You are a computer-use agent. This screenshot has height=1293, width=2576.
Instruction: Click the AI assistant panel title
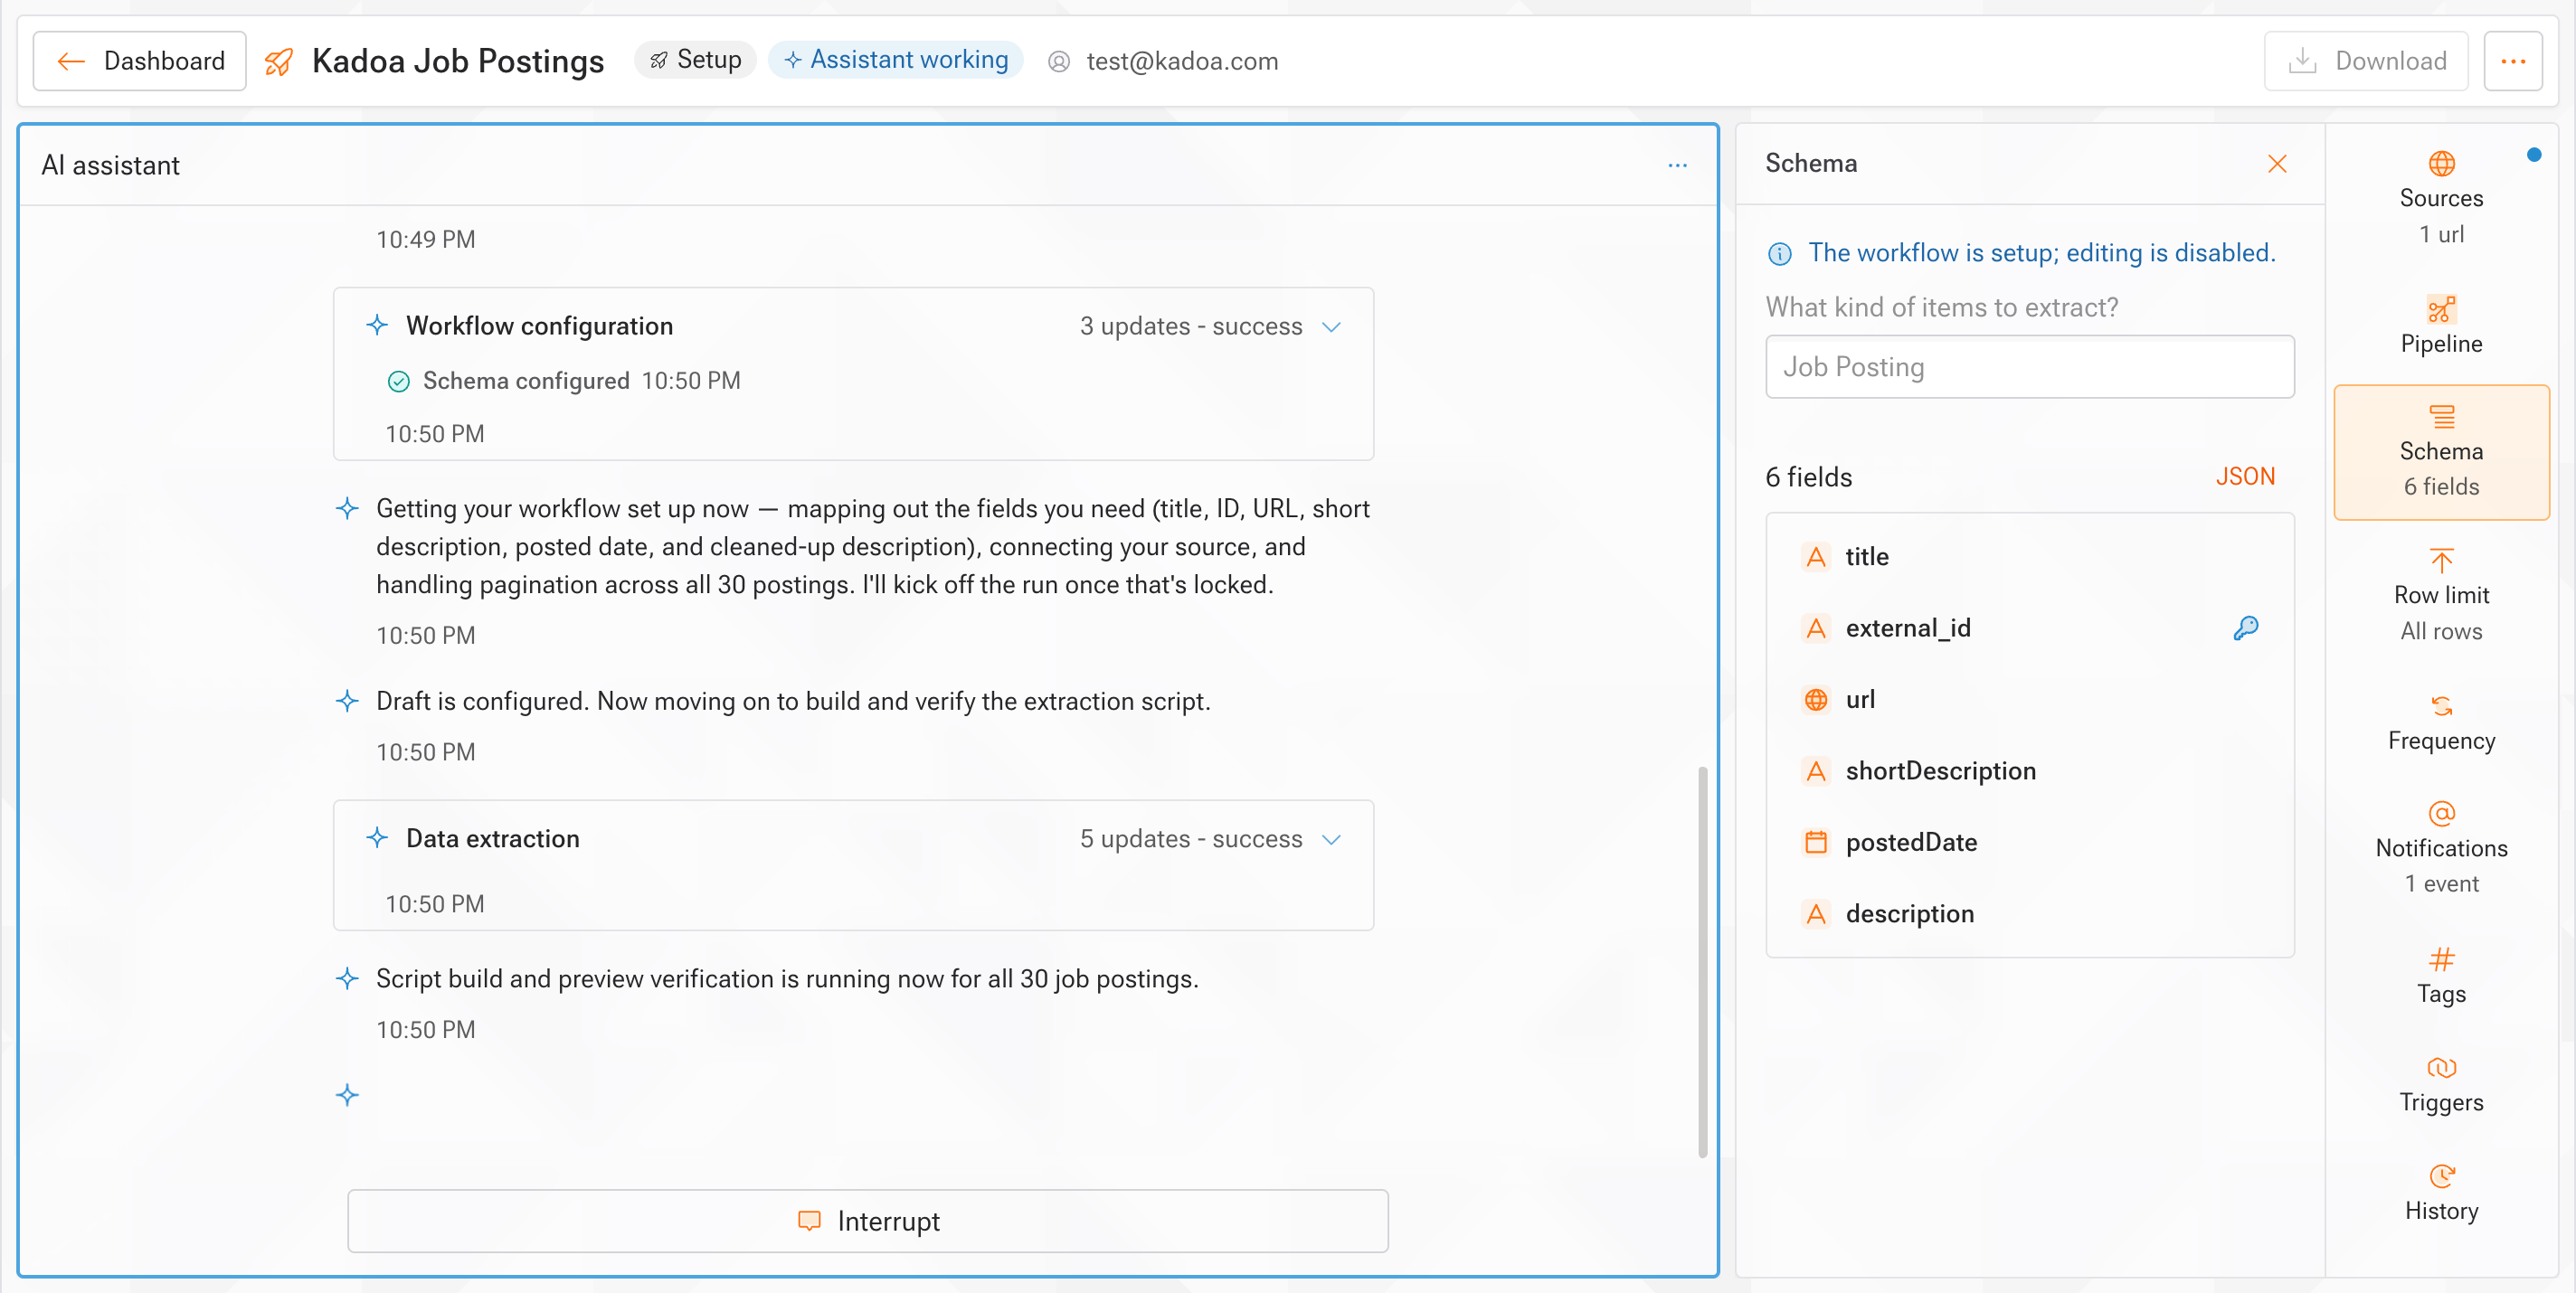pyautogui.click(x=111, y=166)
